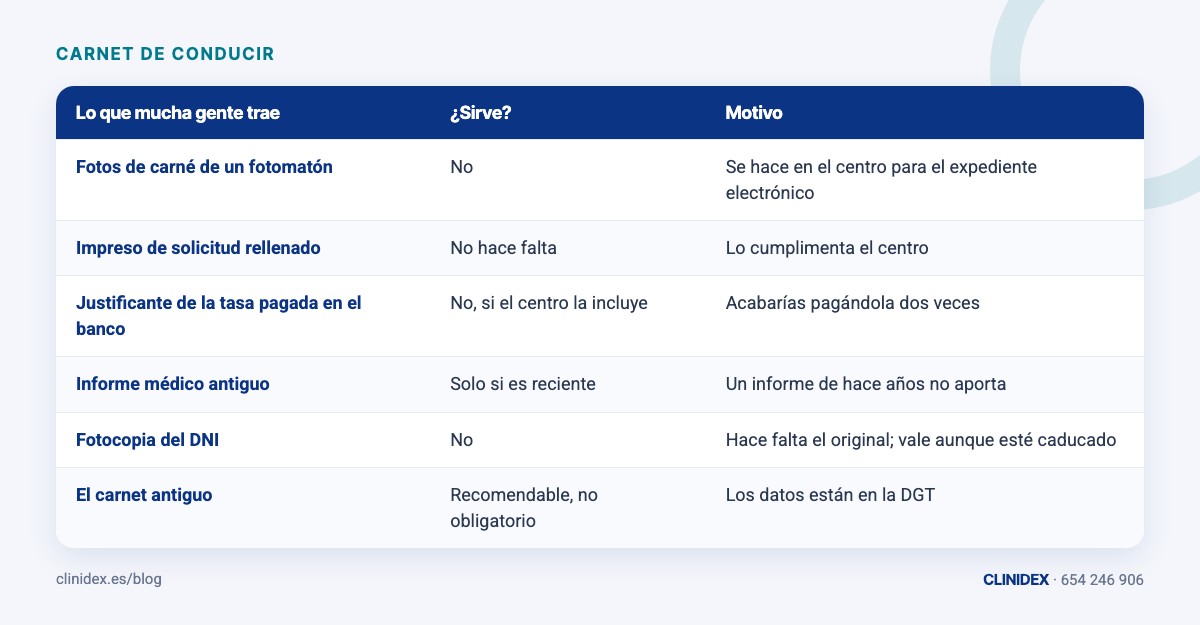This screenshot has height=625, width=1200.
Task: Click the "¿Sirve?" column header
Action: coord(481,113)
